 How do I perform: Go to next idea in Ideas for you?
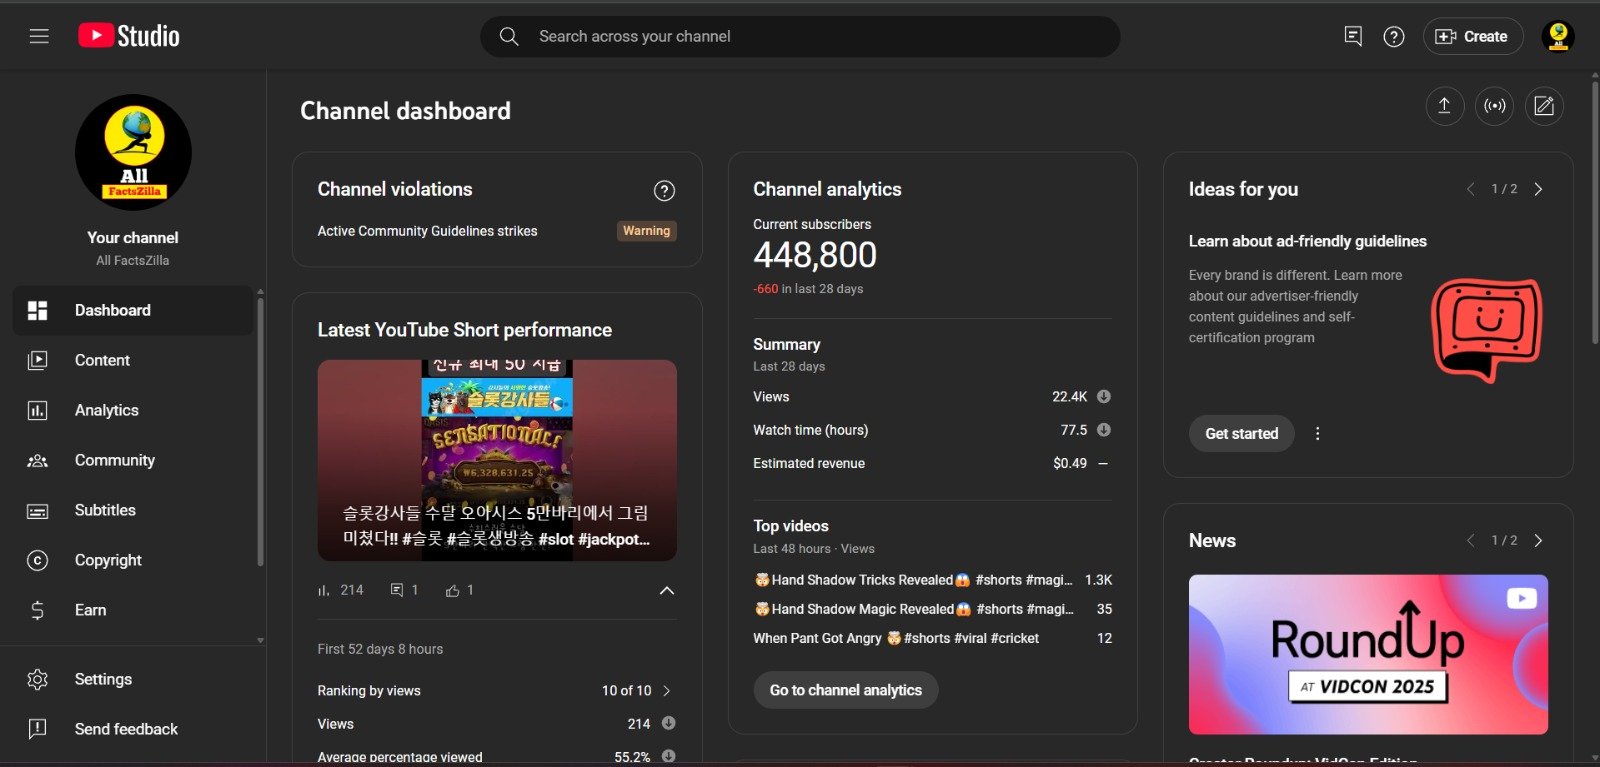pyautogui.click(x=1538, y=189)
